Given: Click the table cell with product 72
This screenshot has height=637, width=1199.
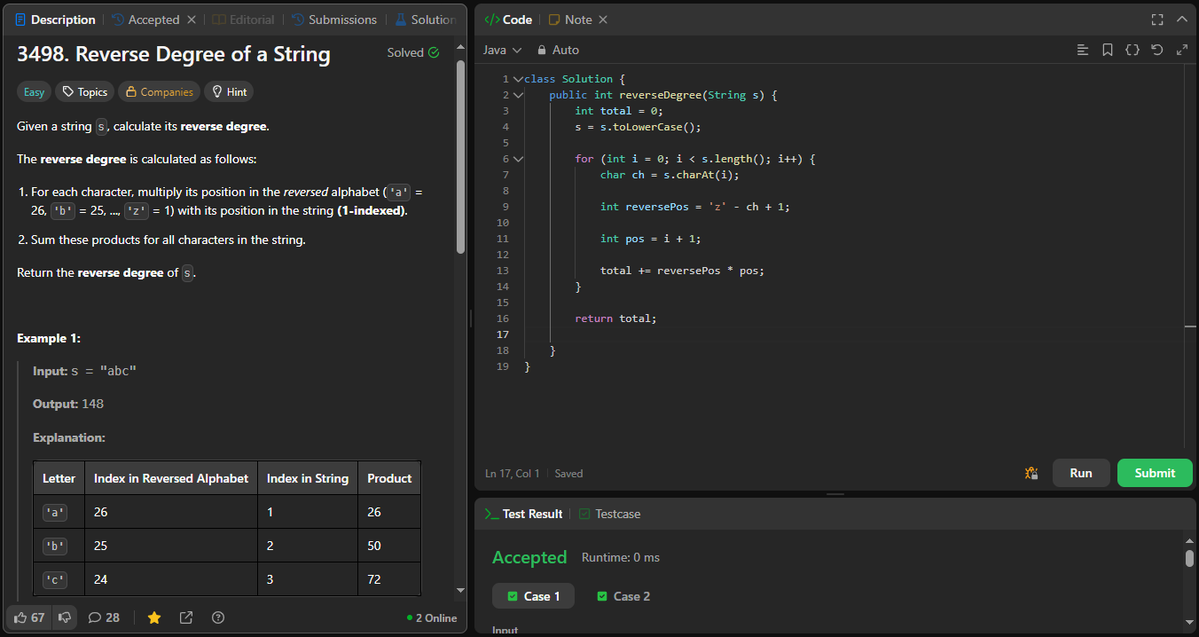Looking at the screenshot, I should point(389,579).
